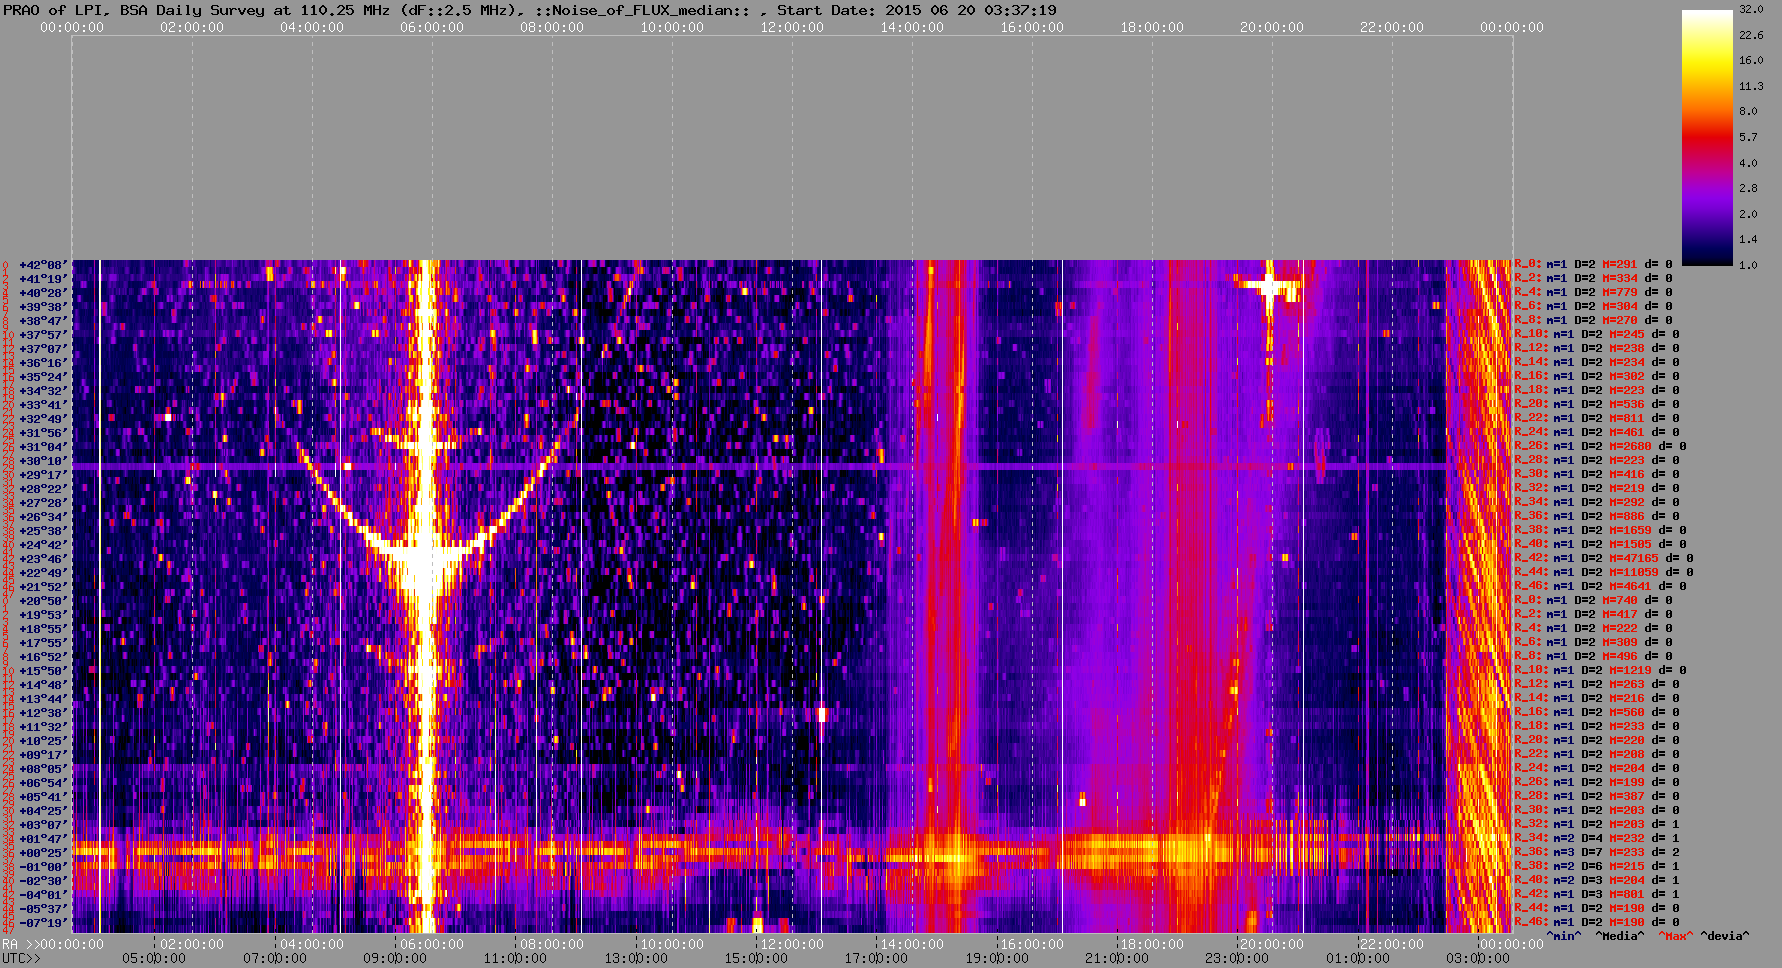Click '110.25 MHz' in the header
1782x968 pixels.
[345, 10]
